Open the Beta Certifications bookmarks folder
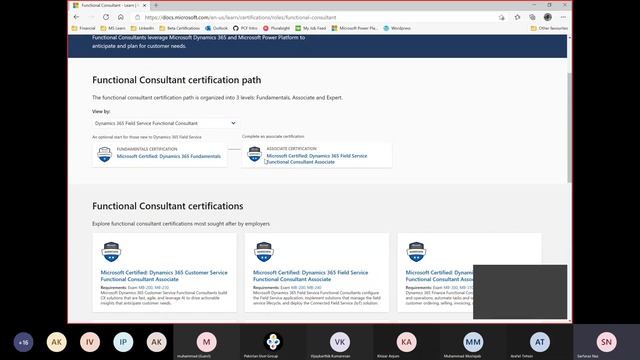 click(x=180, y=28)
